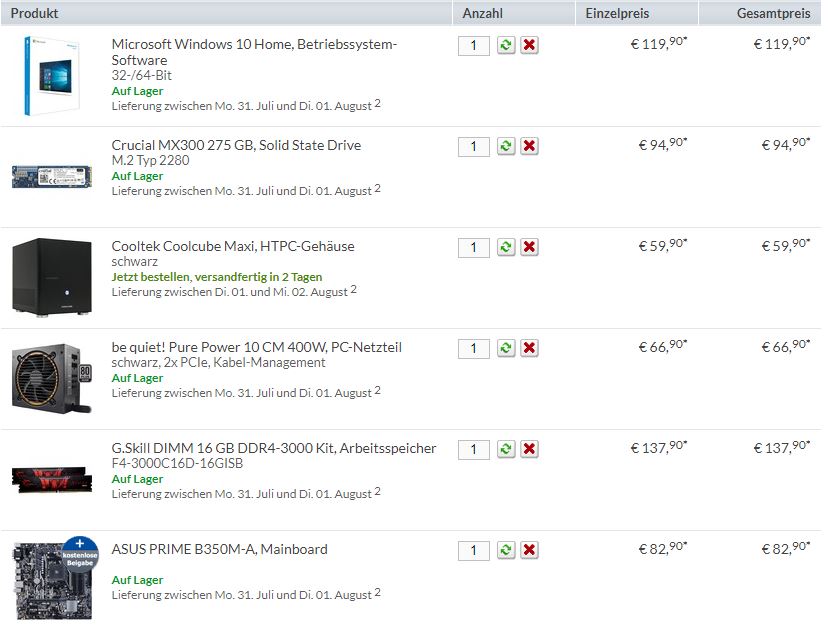
Task: Update quantity for ASUS PRIME B350M-A
Action: 506,550
